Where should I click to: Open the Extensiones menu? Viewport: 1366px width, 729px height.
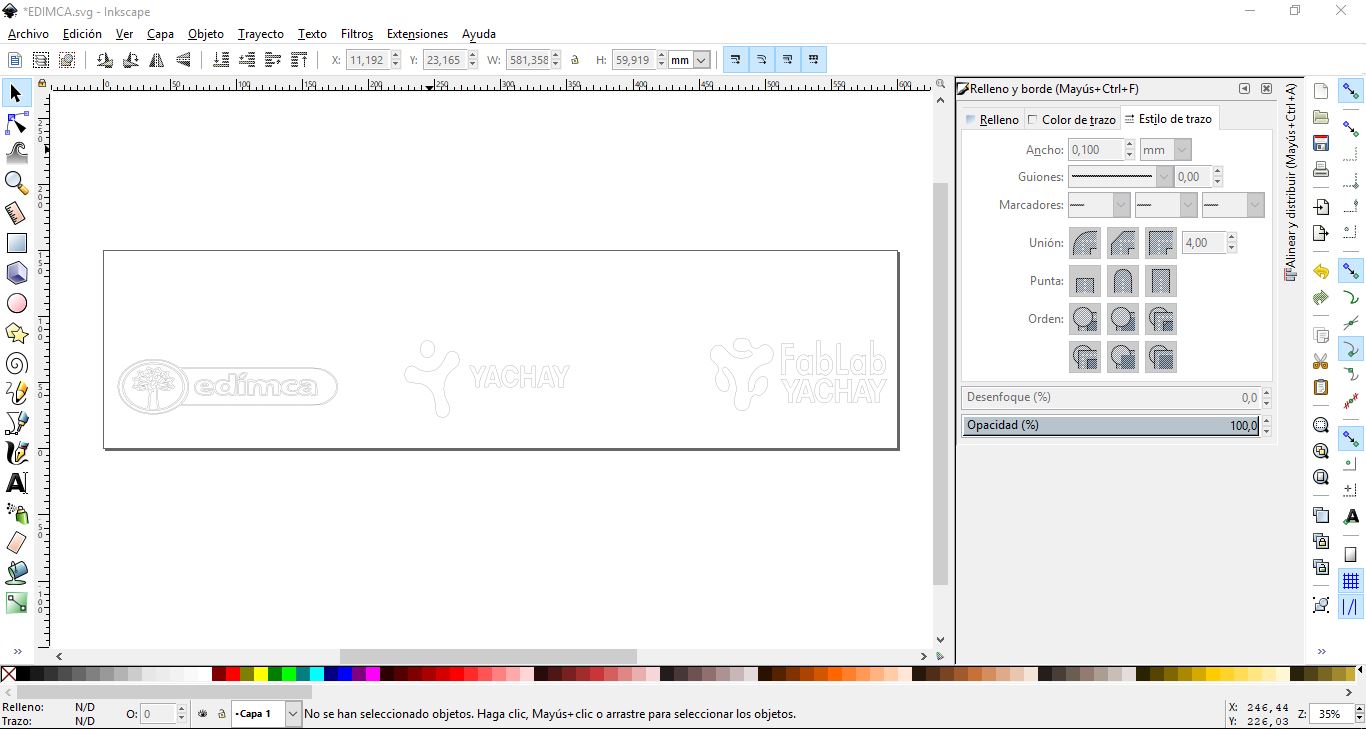tap(417, 34)
